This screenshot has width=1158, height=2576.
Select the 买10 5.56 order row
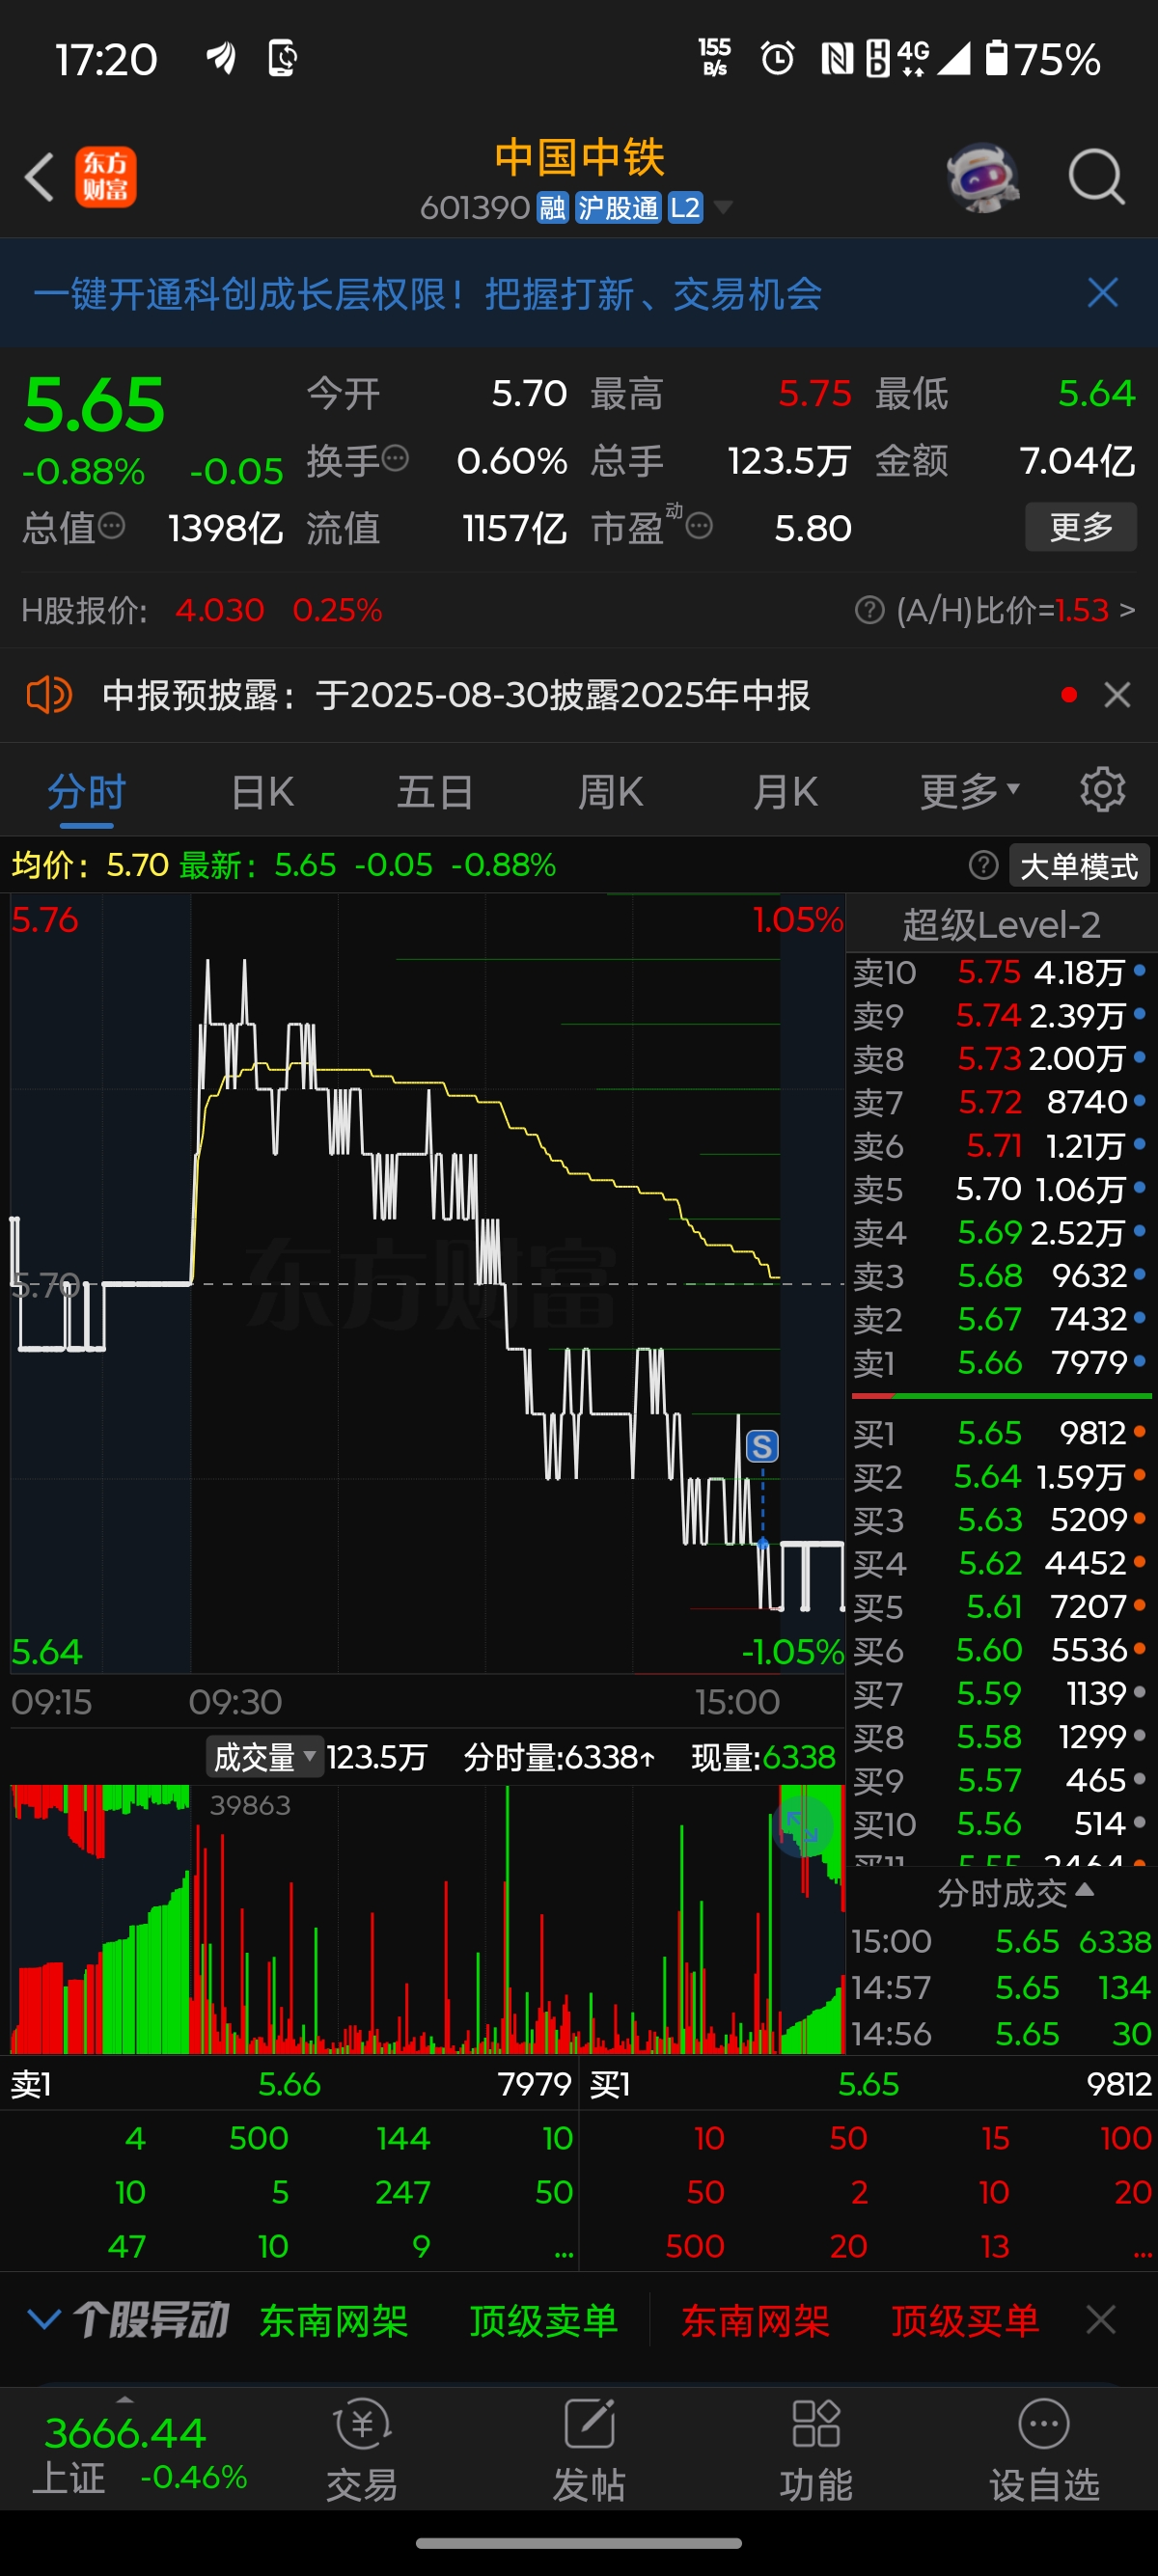click(1001, 1824)
